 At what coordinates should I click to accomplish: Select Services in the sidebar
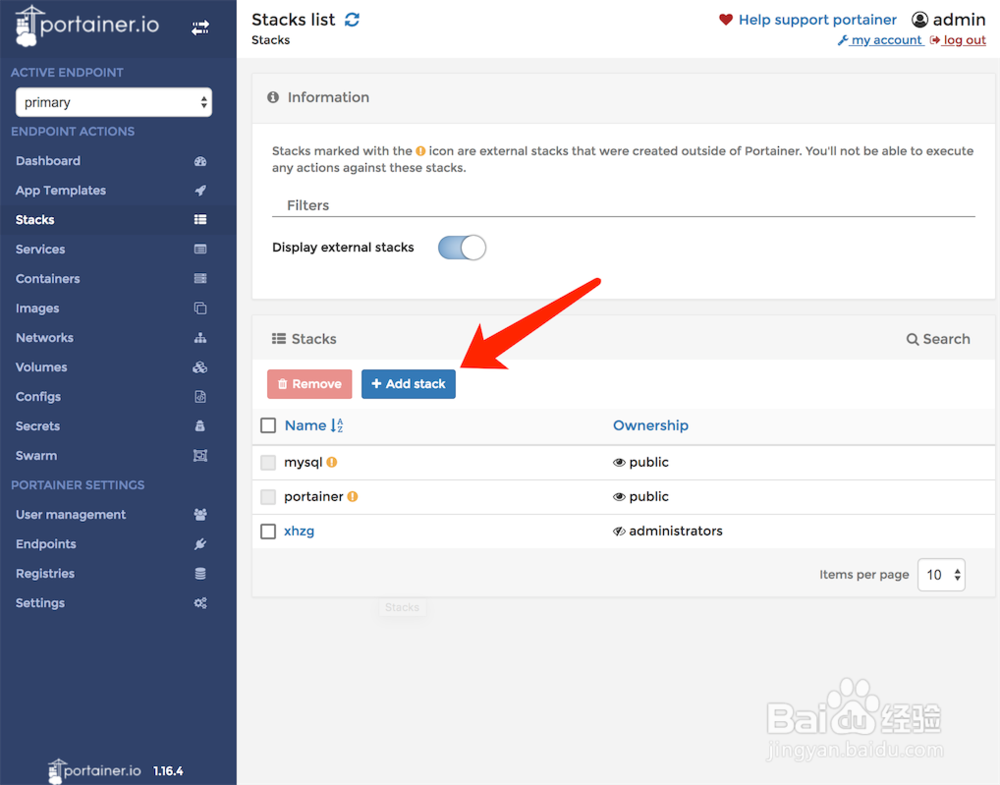40,249
